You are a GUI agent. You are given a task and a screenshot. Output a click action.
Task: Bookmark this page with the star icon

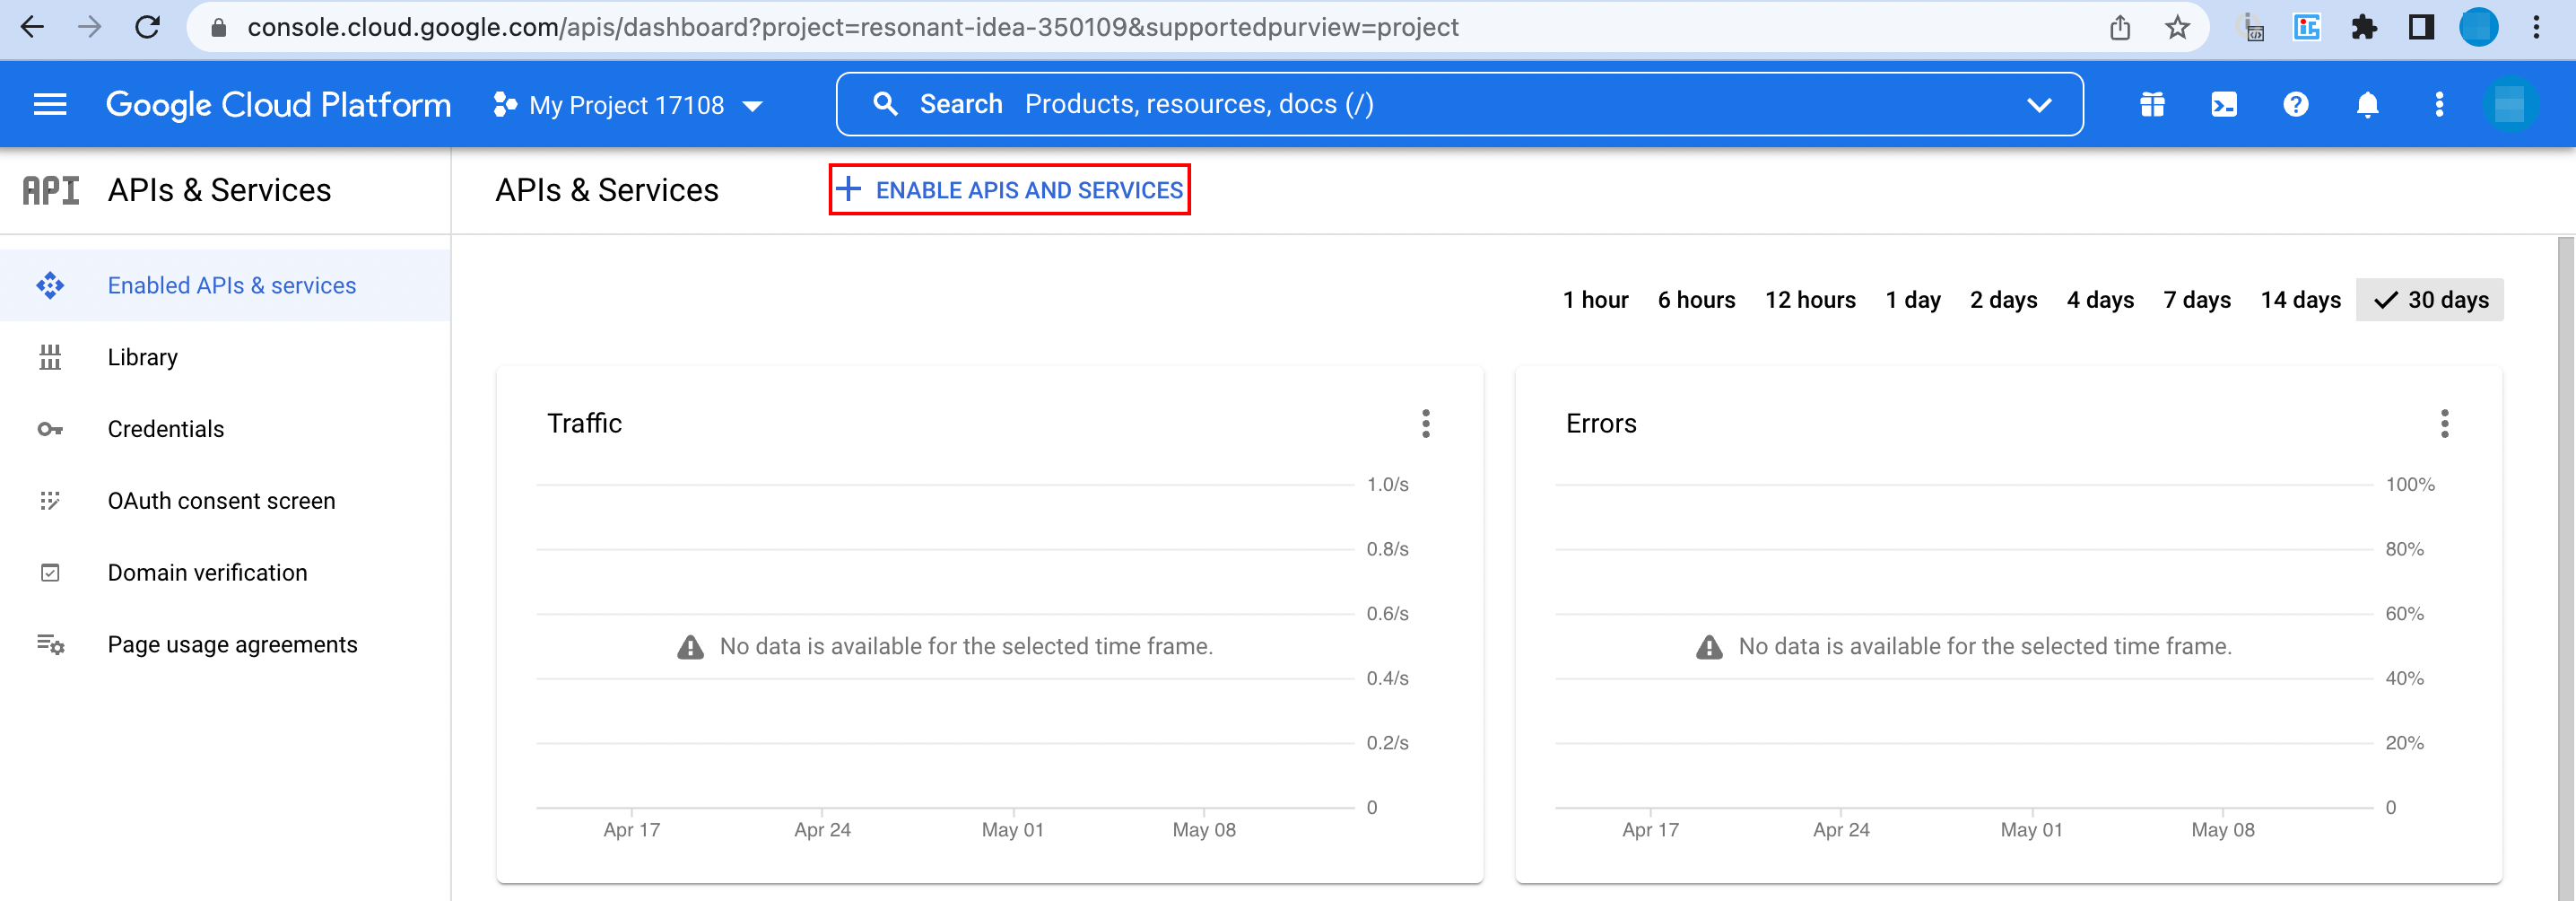pyautogui.click(x=2177, y=27)
